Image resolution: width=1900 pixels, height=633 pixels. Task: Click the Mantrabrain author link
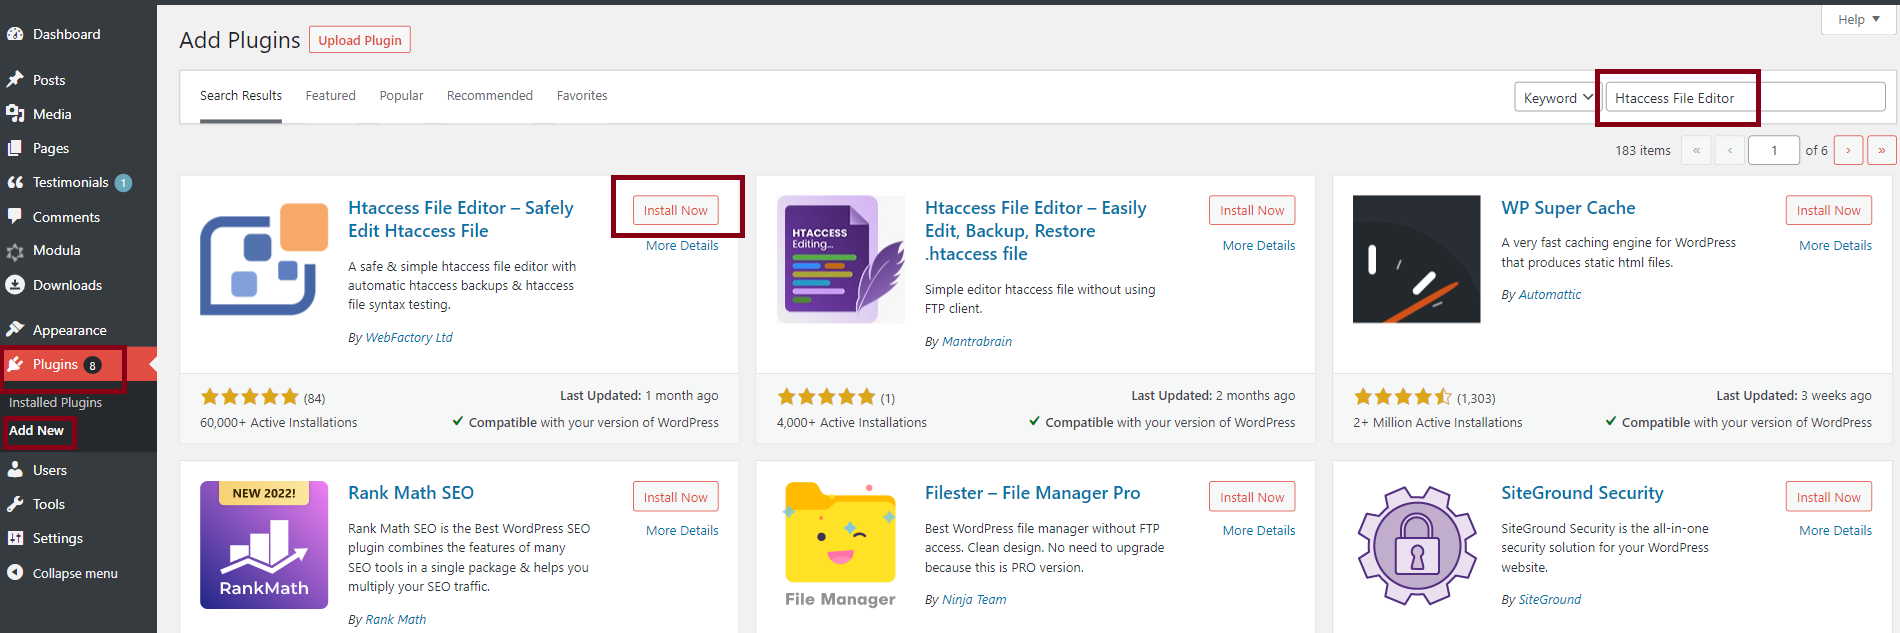pos(977,342)
